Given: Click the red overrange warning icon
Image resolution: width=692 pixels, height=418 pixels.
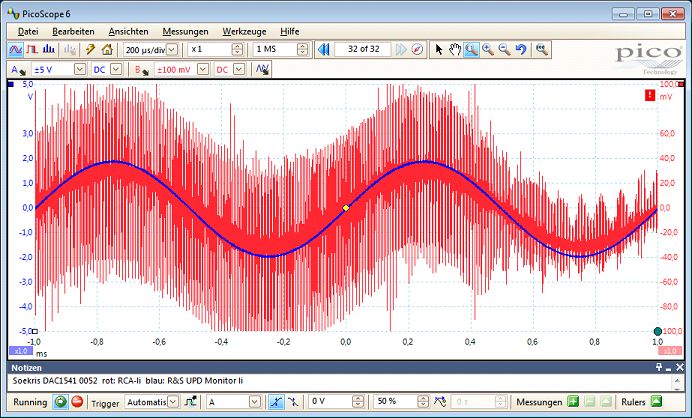Looking at the screenshot, I should point(650,95).
